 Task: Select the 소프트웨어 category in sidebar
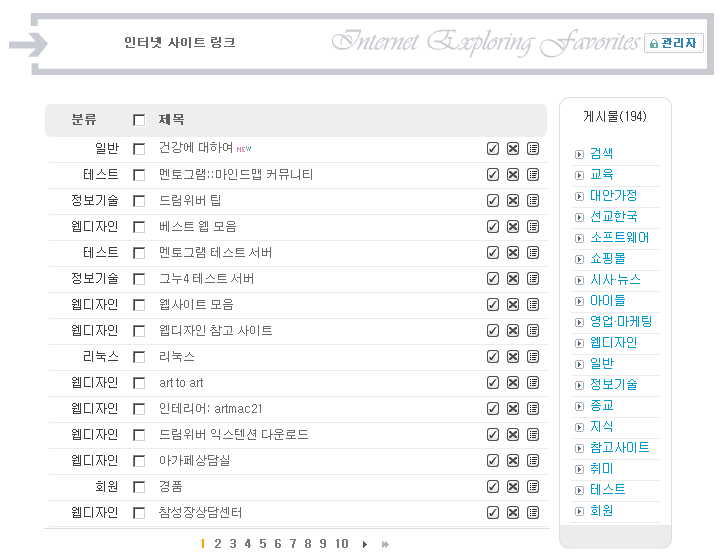618,237
